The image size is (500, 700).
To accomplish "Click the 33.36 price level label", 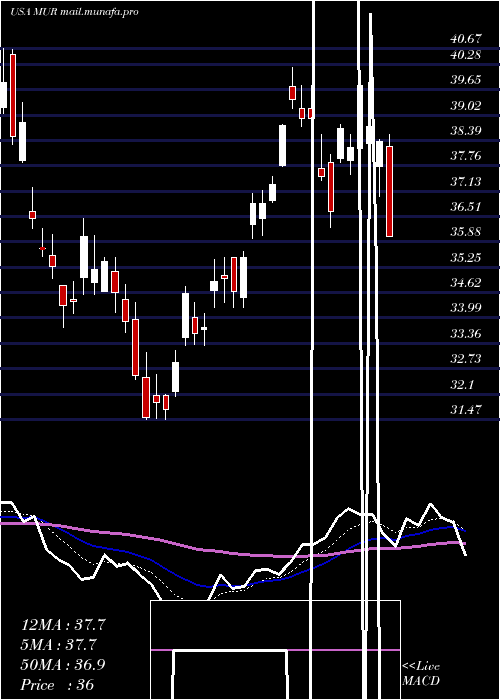I will (466, 333).
